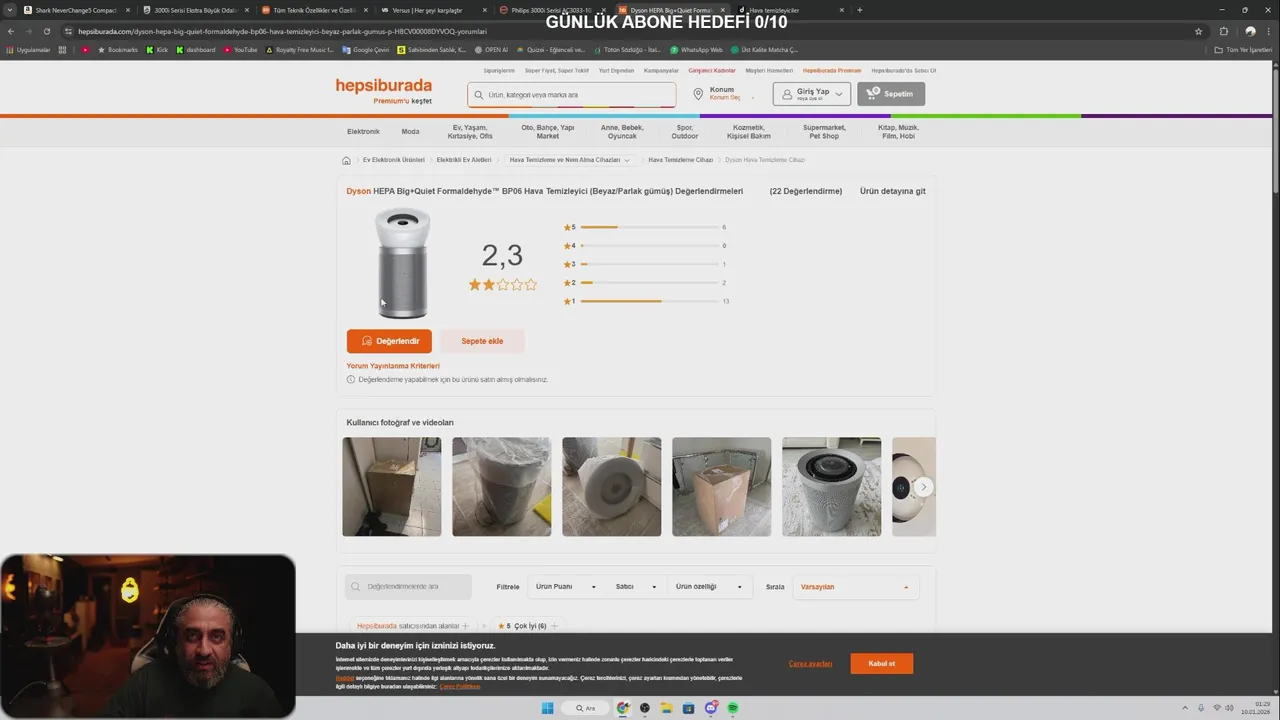Switch to Shark NeverChange5 Compact browser tab
The width and height of the screenshot is (1280, 720).
tap(76, 10)
